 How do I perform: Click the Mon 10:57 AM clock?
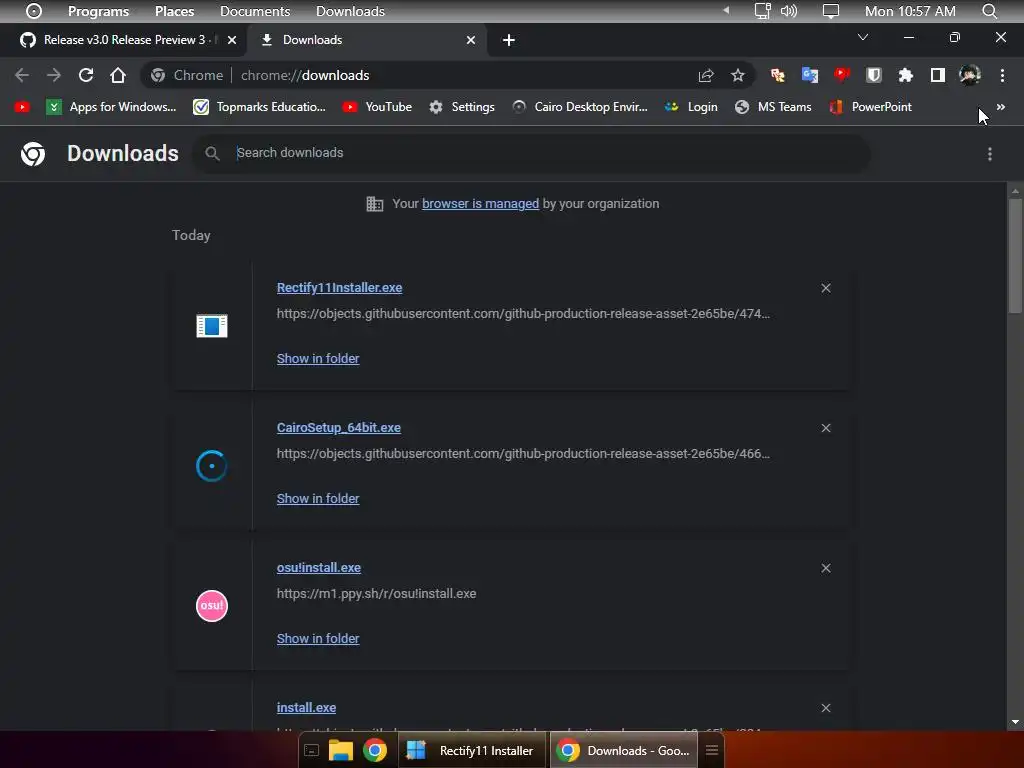pyautogui.click(x=910, y=11)
